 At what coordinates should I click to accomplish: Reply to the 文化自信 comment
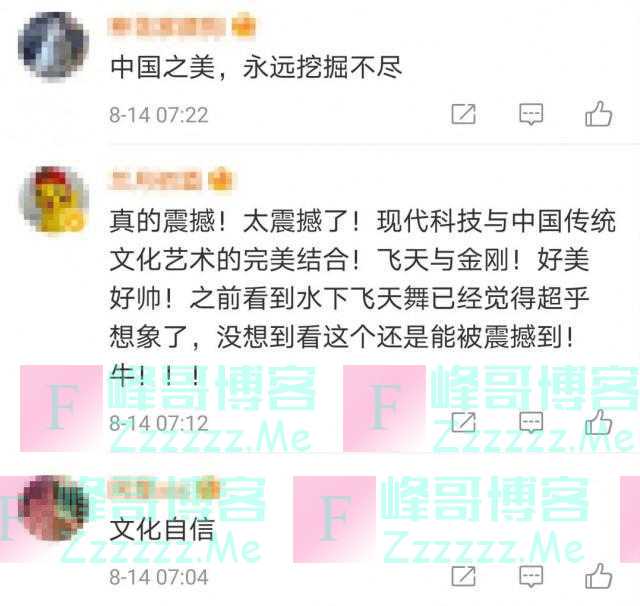(x=531, y=576)
